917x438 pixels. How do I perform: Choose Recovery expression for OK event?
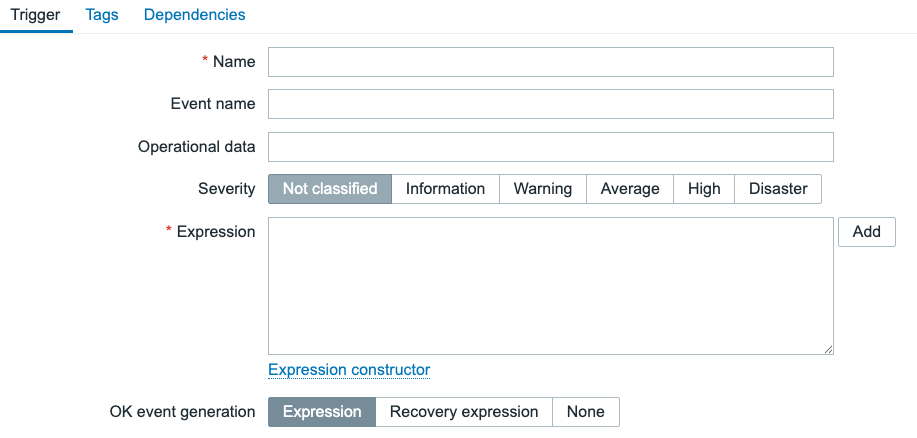point(464,412)
